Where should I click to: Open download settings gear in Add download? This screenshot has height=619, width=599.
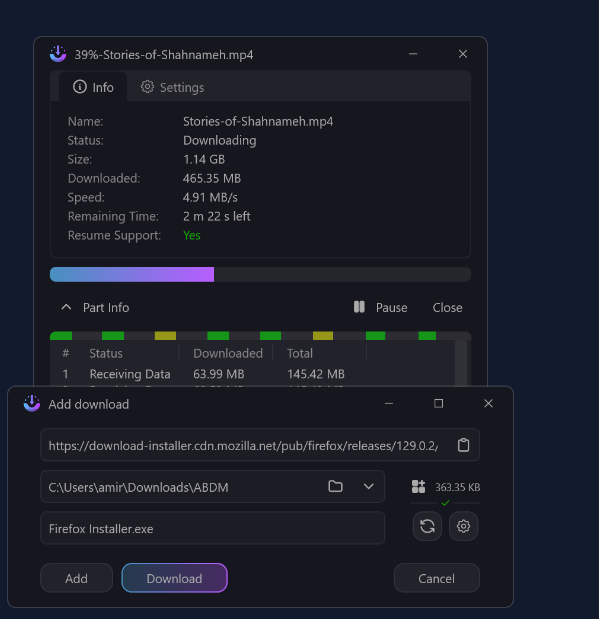[463, 526]
